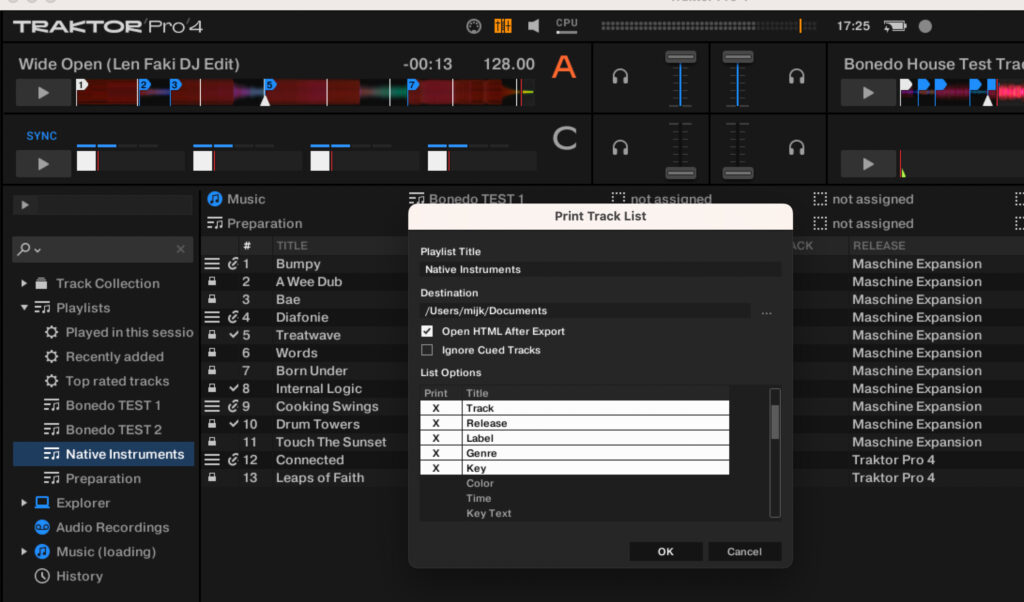Open the History item in the browser tree
1024x602 pixels.
pos(69,576)
